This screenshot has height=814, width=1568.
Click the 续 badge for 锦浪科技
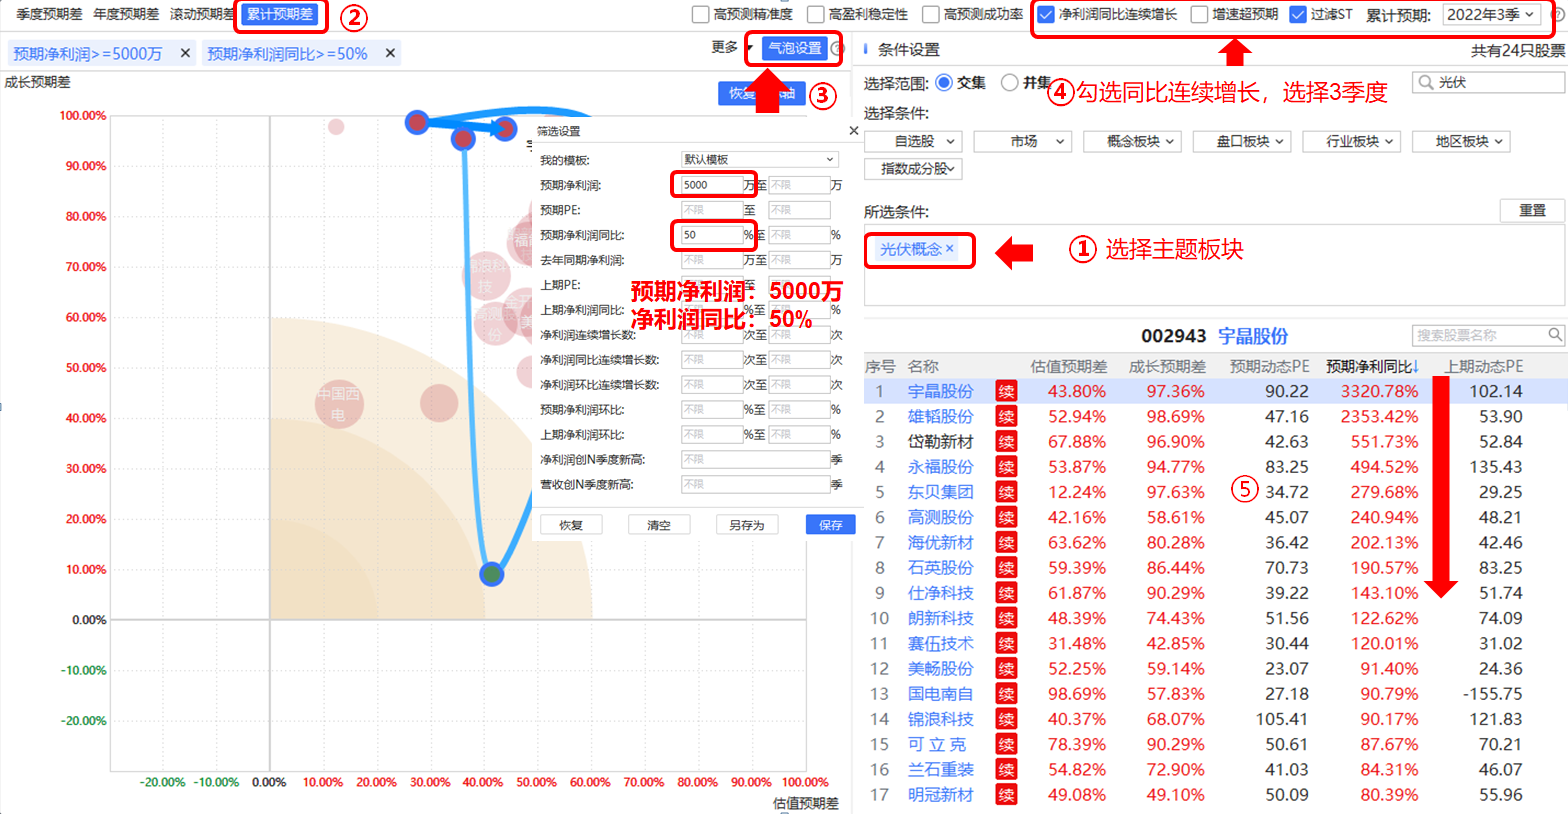[x=1006, y=719]
